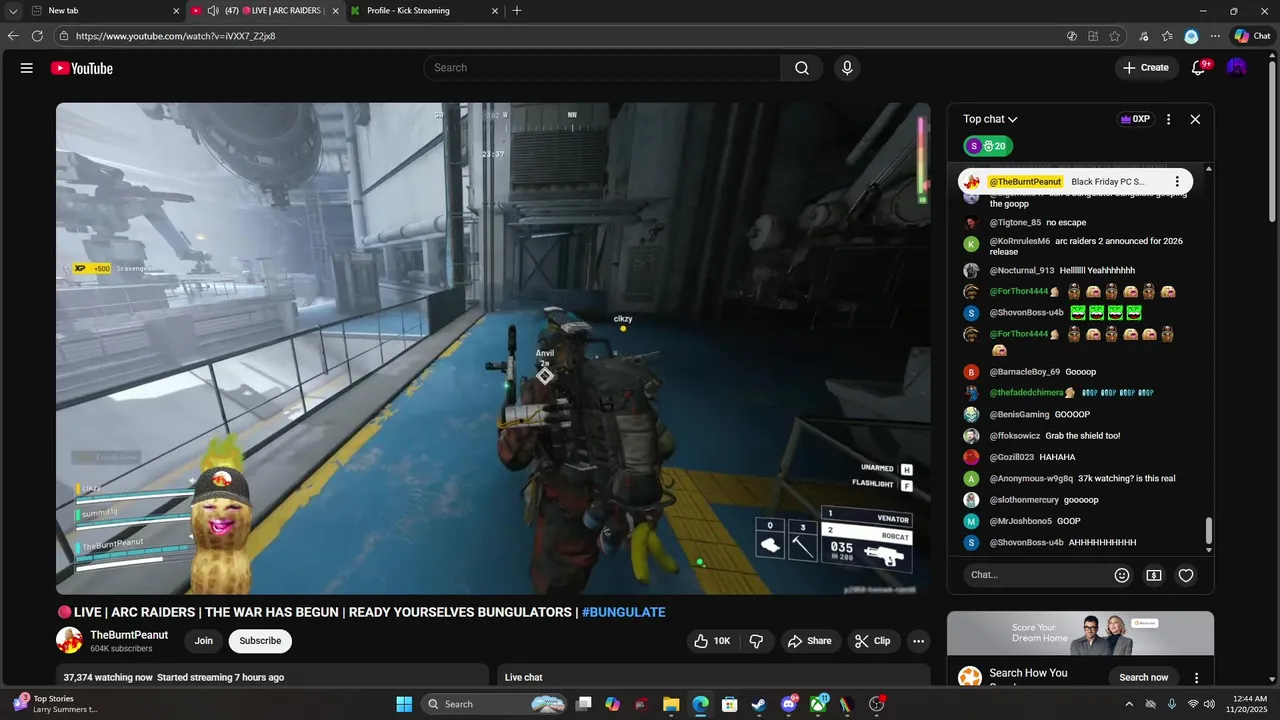1280x720 pixels.
Task: Open Discord from the taskbar
Action: pyautogui.click(x=789, y=704)
